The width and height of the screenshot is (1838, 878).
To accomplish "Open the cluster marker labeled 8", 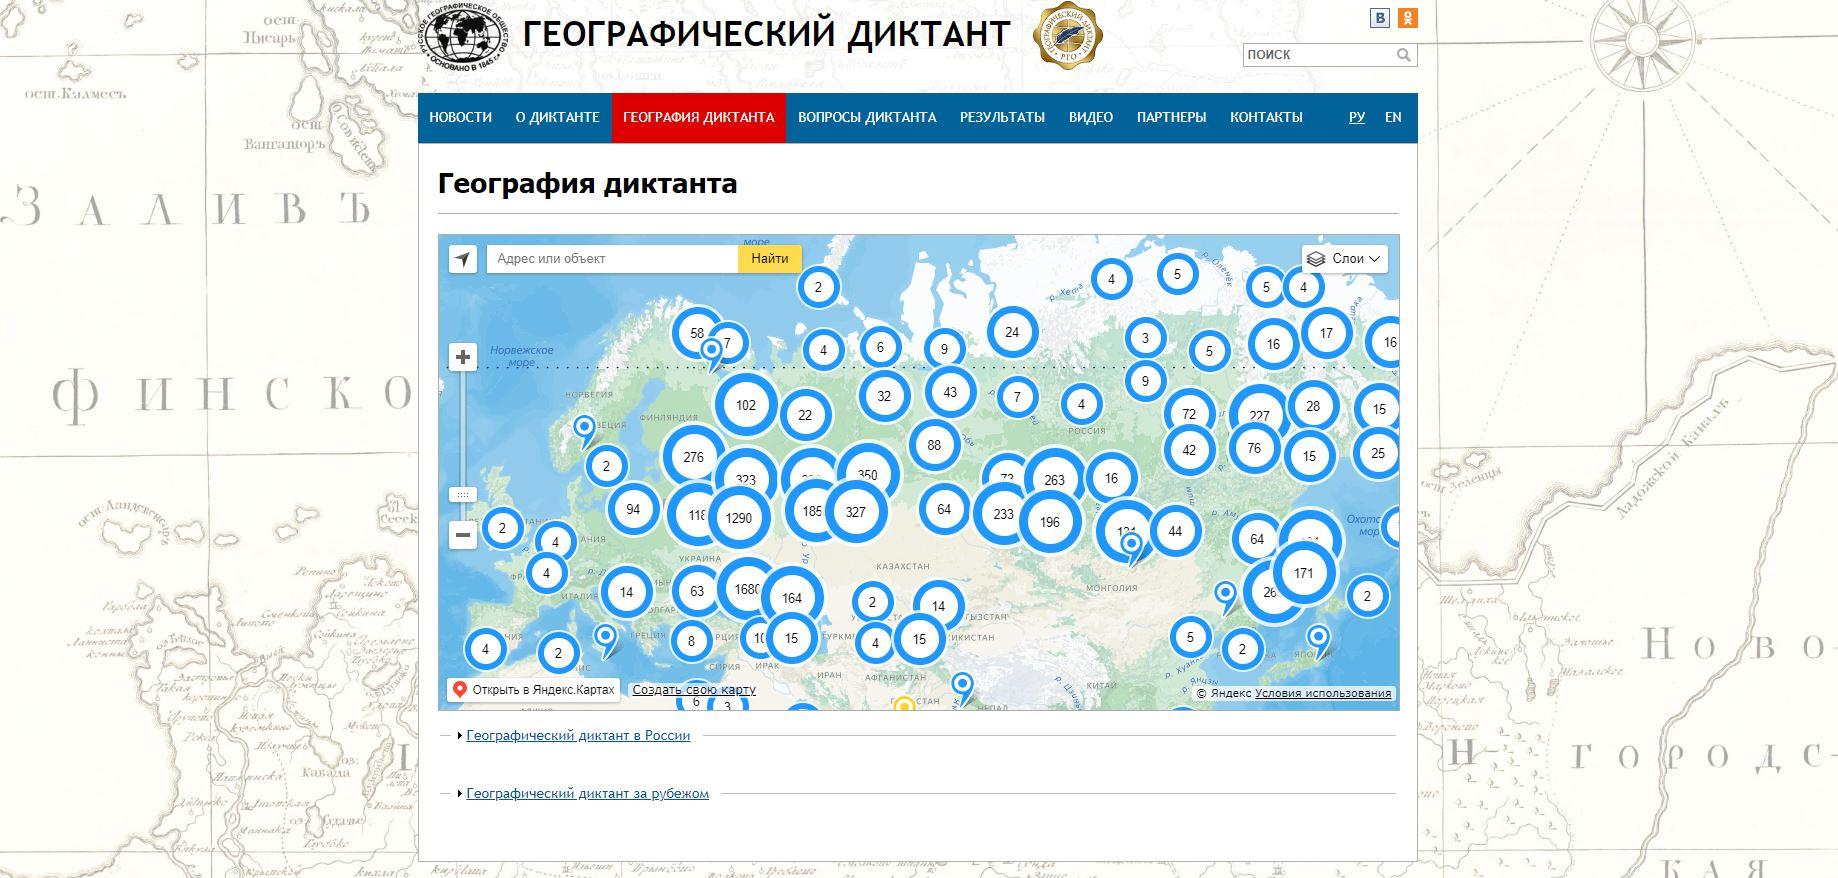I will click(x=691, y=640).
